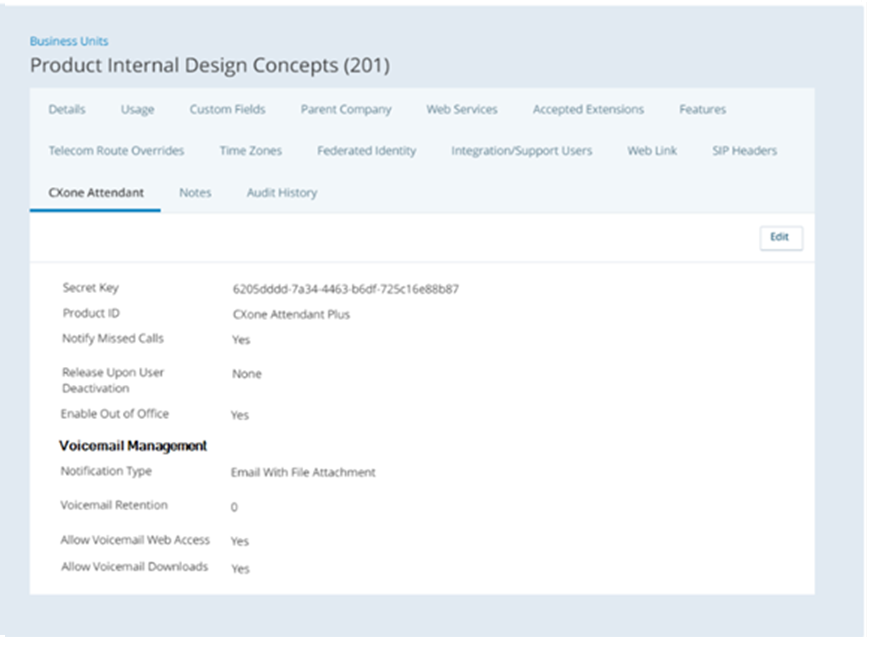Click the Voicemail Retention 0 value
Screen dimensions: 879x649
(x=234, y=507)
